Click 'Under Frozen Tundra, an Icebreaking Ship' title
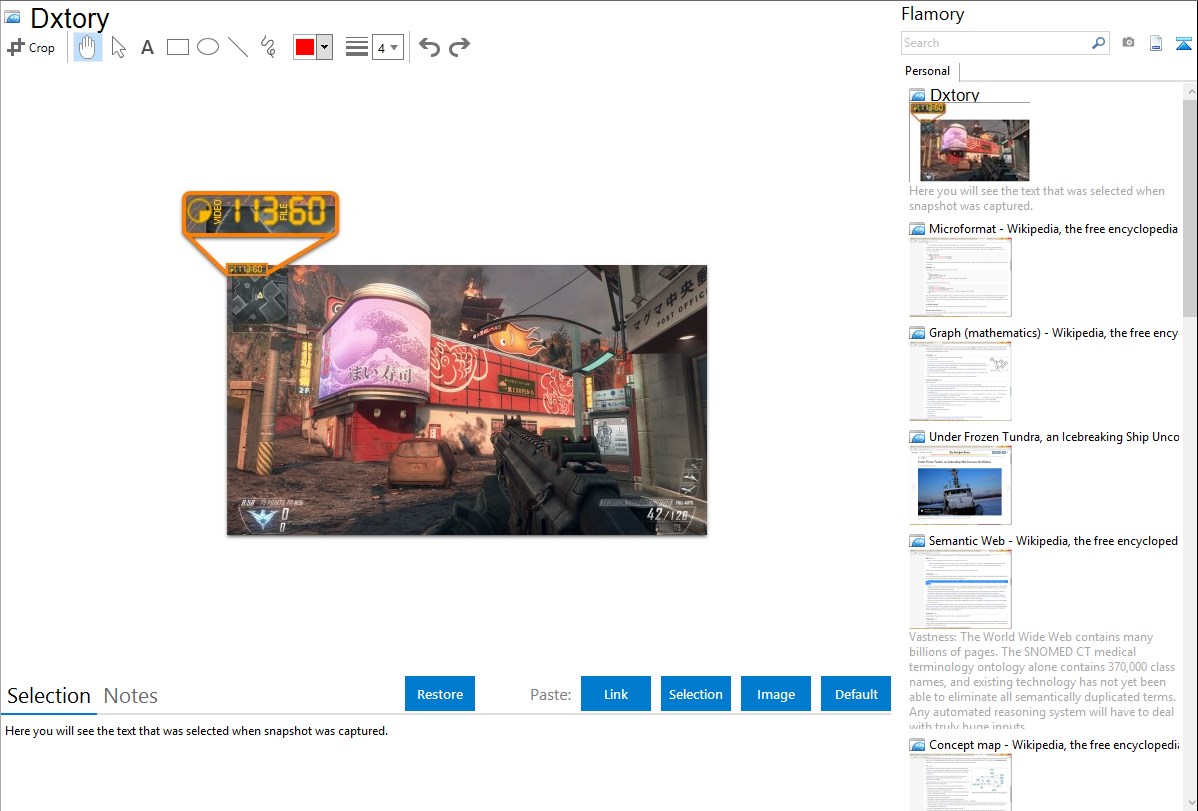Viewport: 1198px width, 811px height. click(1054, 436)
